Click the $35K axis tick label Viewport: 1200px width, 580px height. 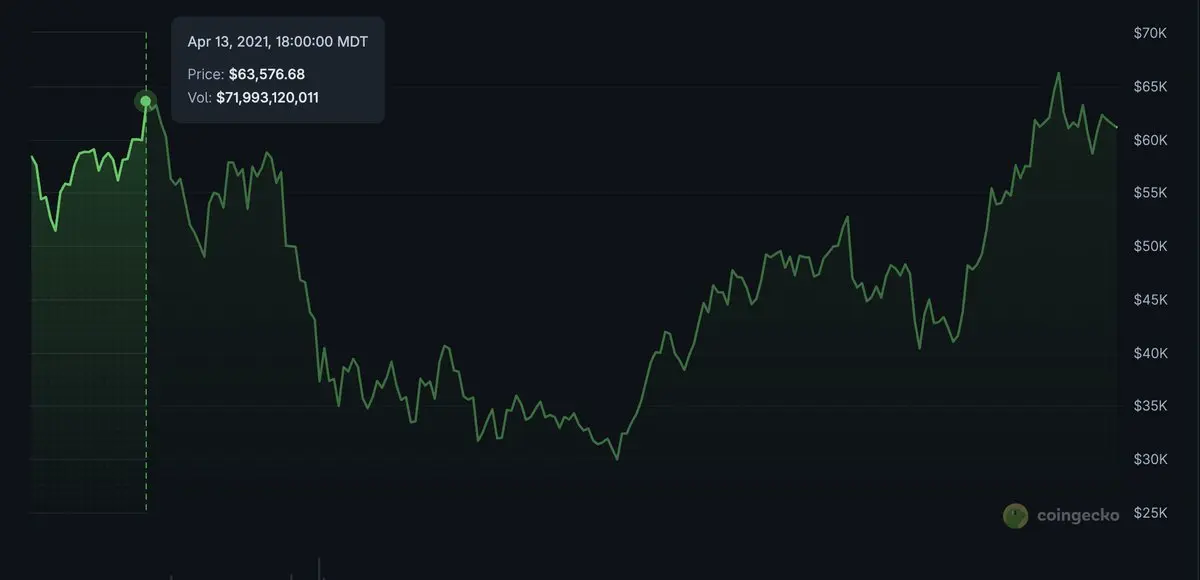tap(1150, 406)
